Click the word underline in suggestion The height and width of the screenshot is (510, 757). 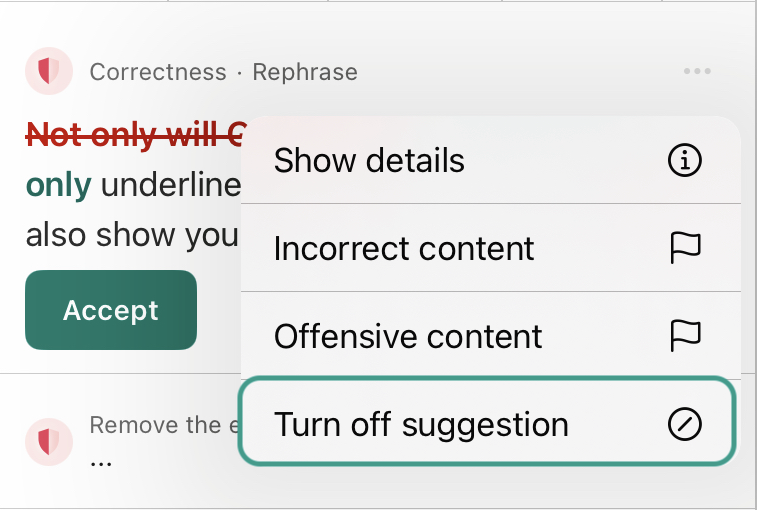171,184
